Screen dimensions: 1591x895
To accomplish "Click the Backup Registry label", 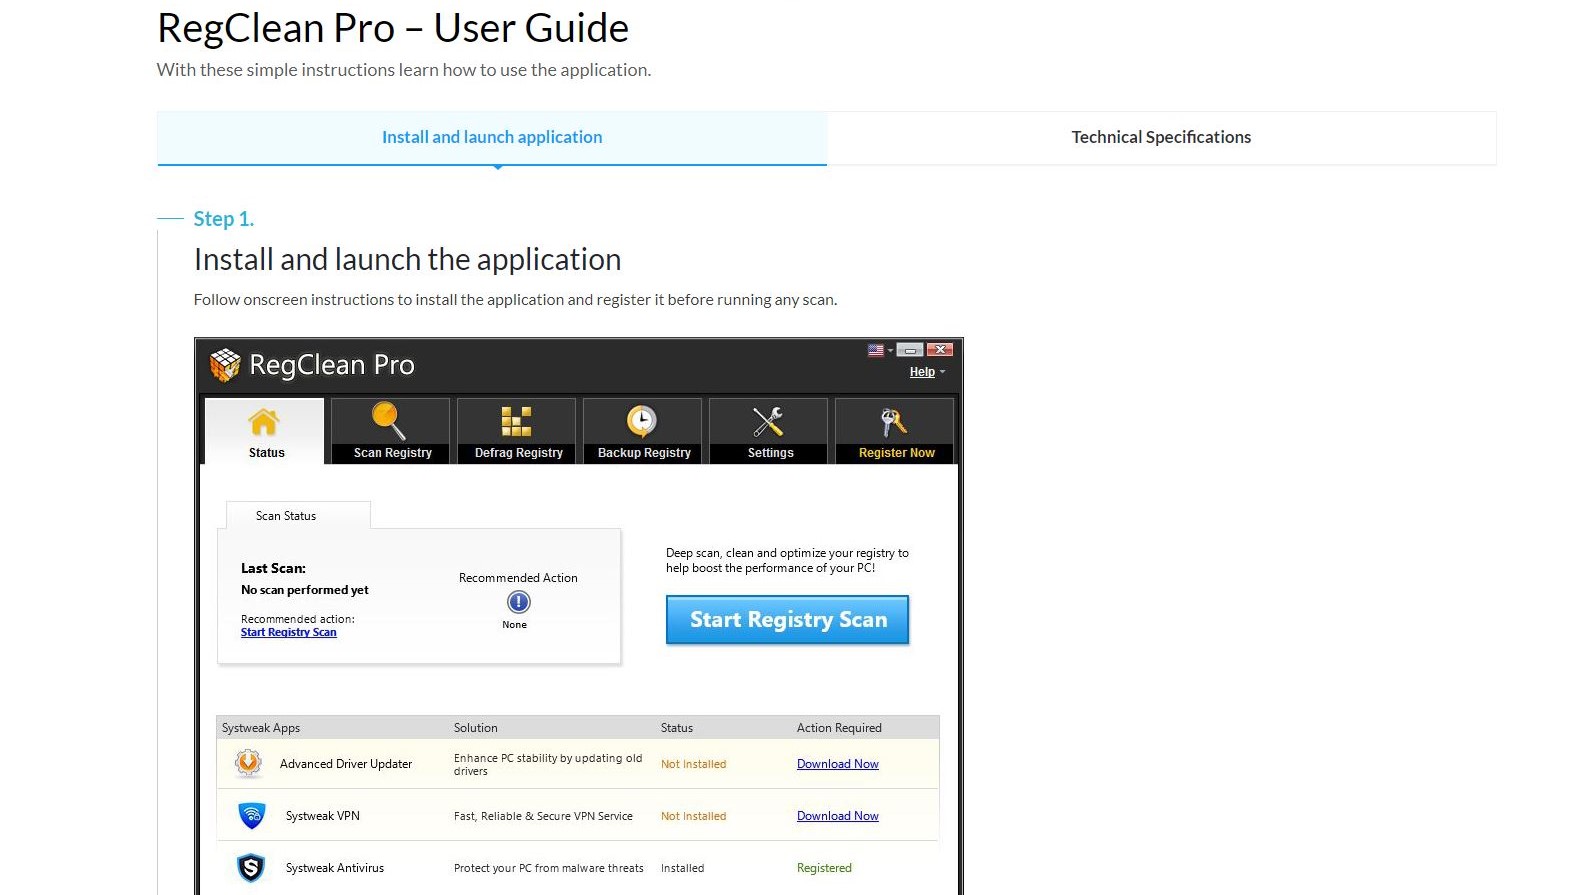I will [x=644, y=453].
